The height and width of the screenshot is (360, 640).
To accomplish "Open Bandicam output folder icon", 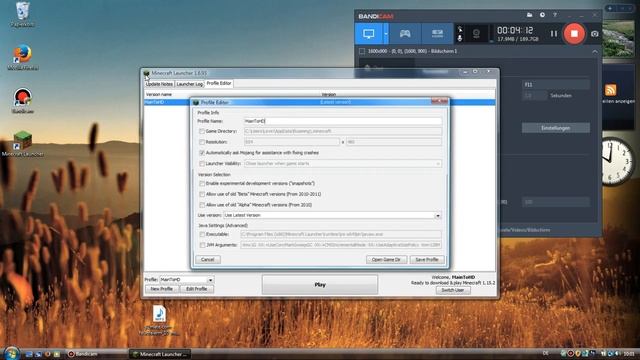I will pos(529,15).
